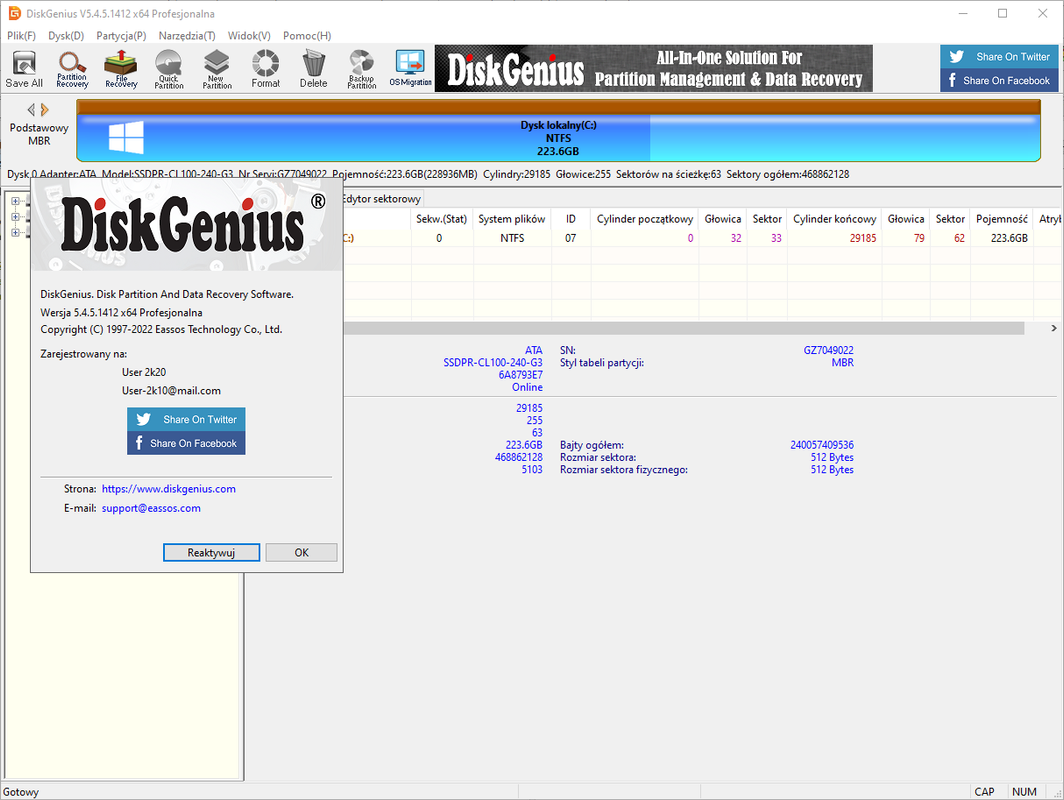Click the ID column header
The image size is (1064, 800).
[x=571, y=219]
